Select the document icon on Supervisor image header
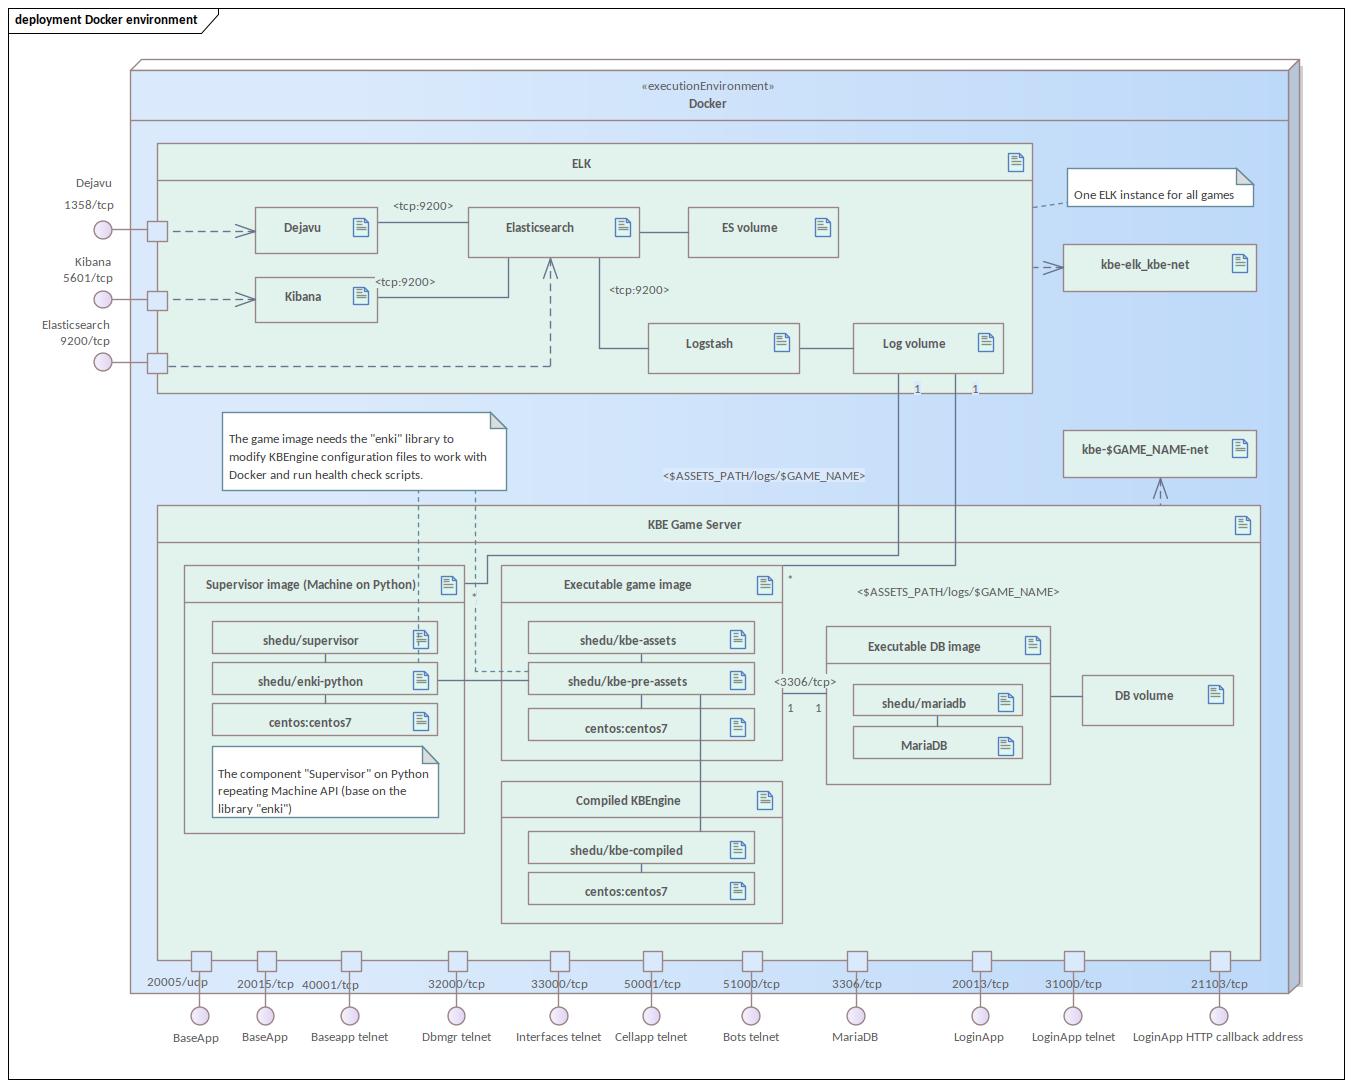 447,584
